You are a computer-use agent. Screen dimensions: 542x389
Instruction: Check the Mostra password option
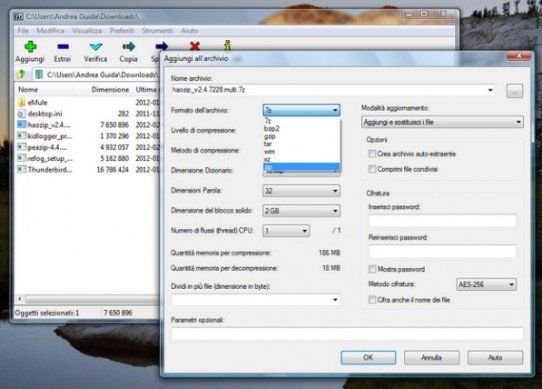tap(372, 269)
